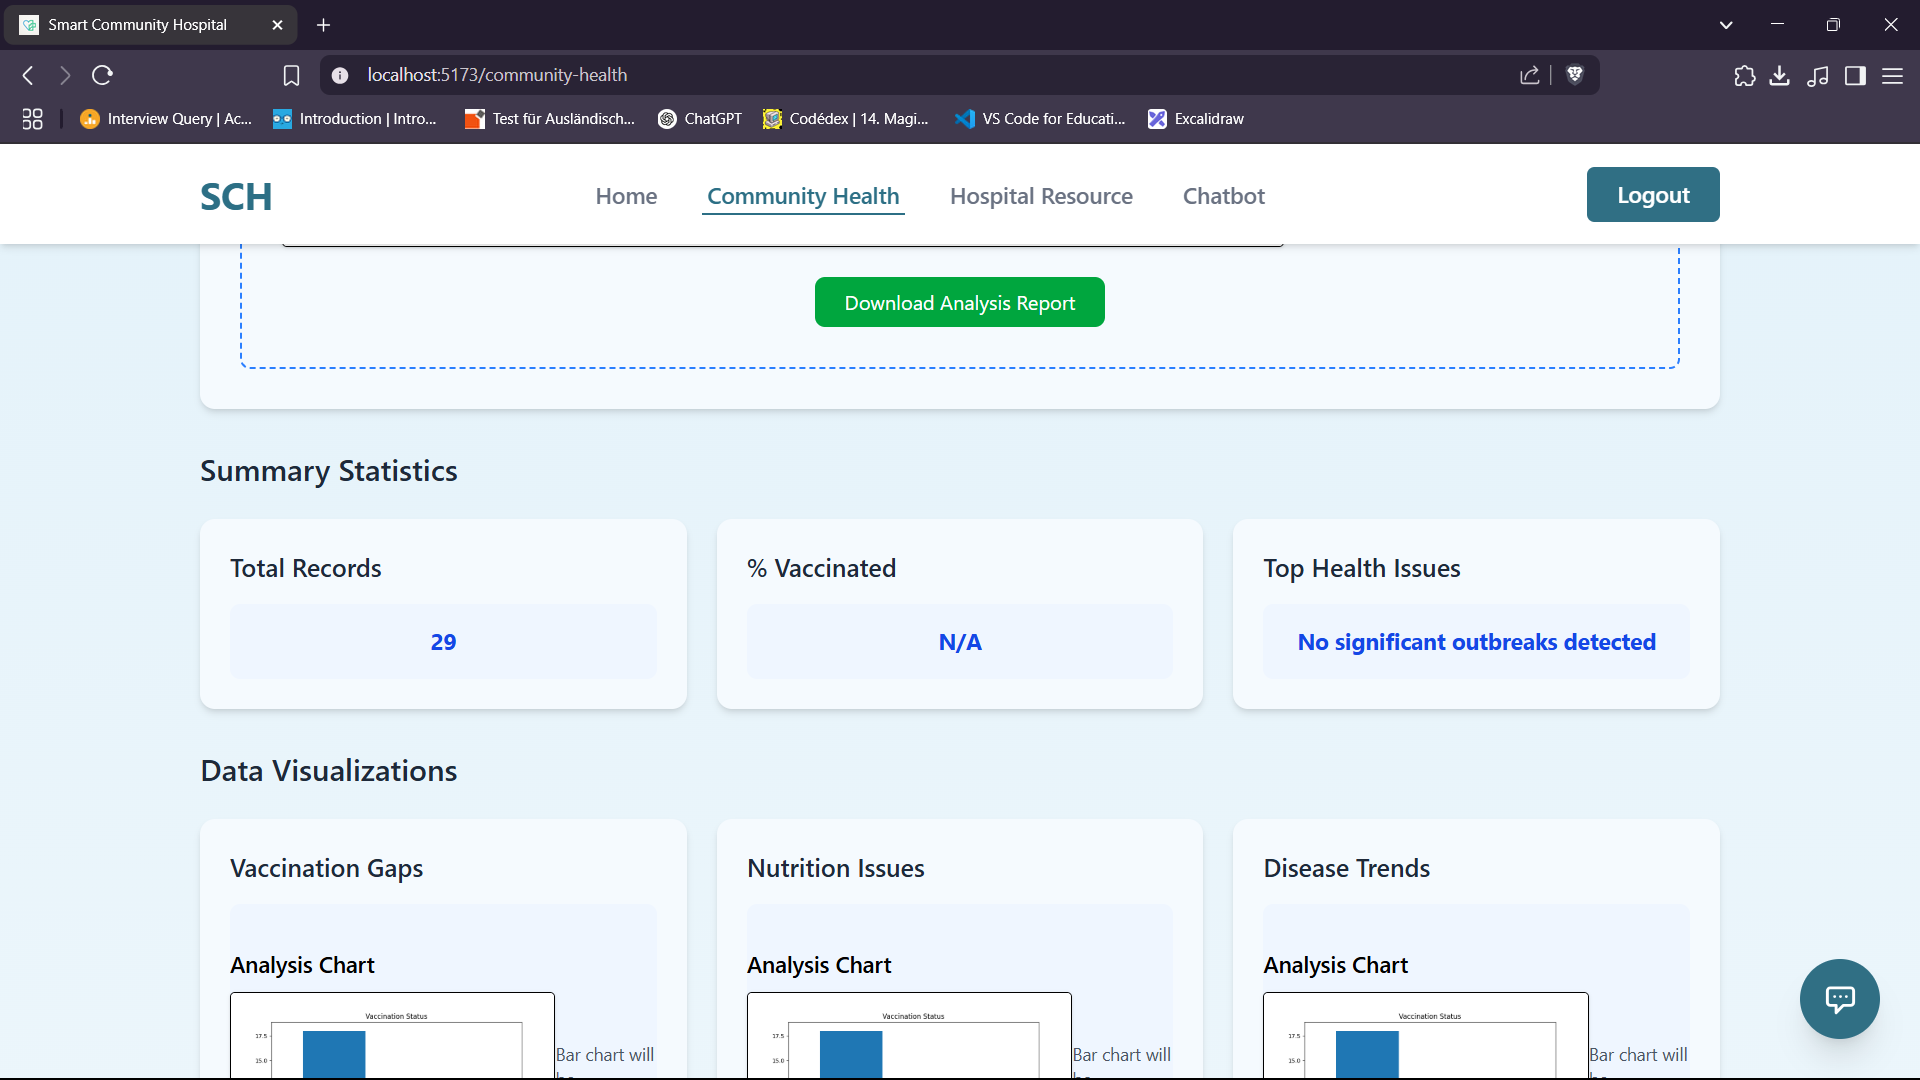Open the bookmarks apps grid icon
The height and width of the screenshot is (1080, 1920).
click(32, 118)
